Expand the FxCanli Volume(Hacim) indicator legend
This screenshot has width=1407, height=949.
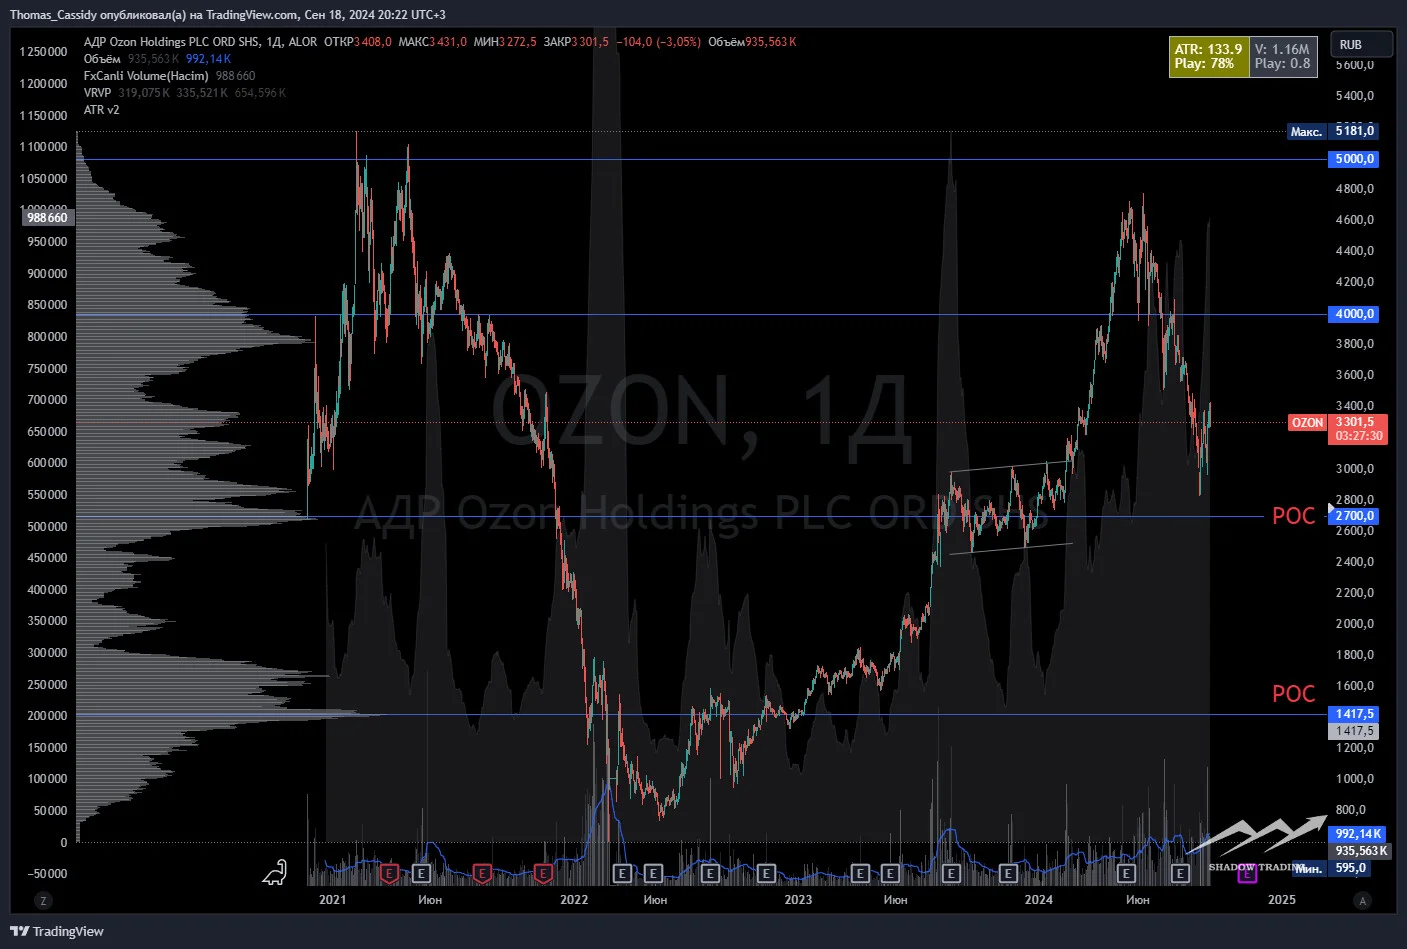(x=146, y=76)
